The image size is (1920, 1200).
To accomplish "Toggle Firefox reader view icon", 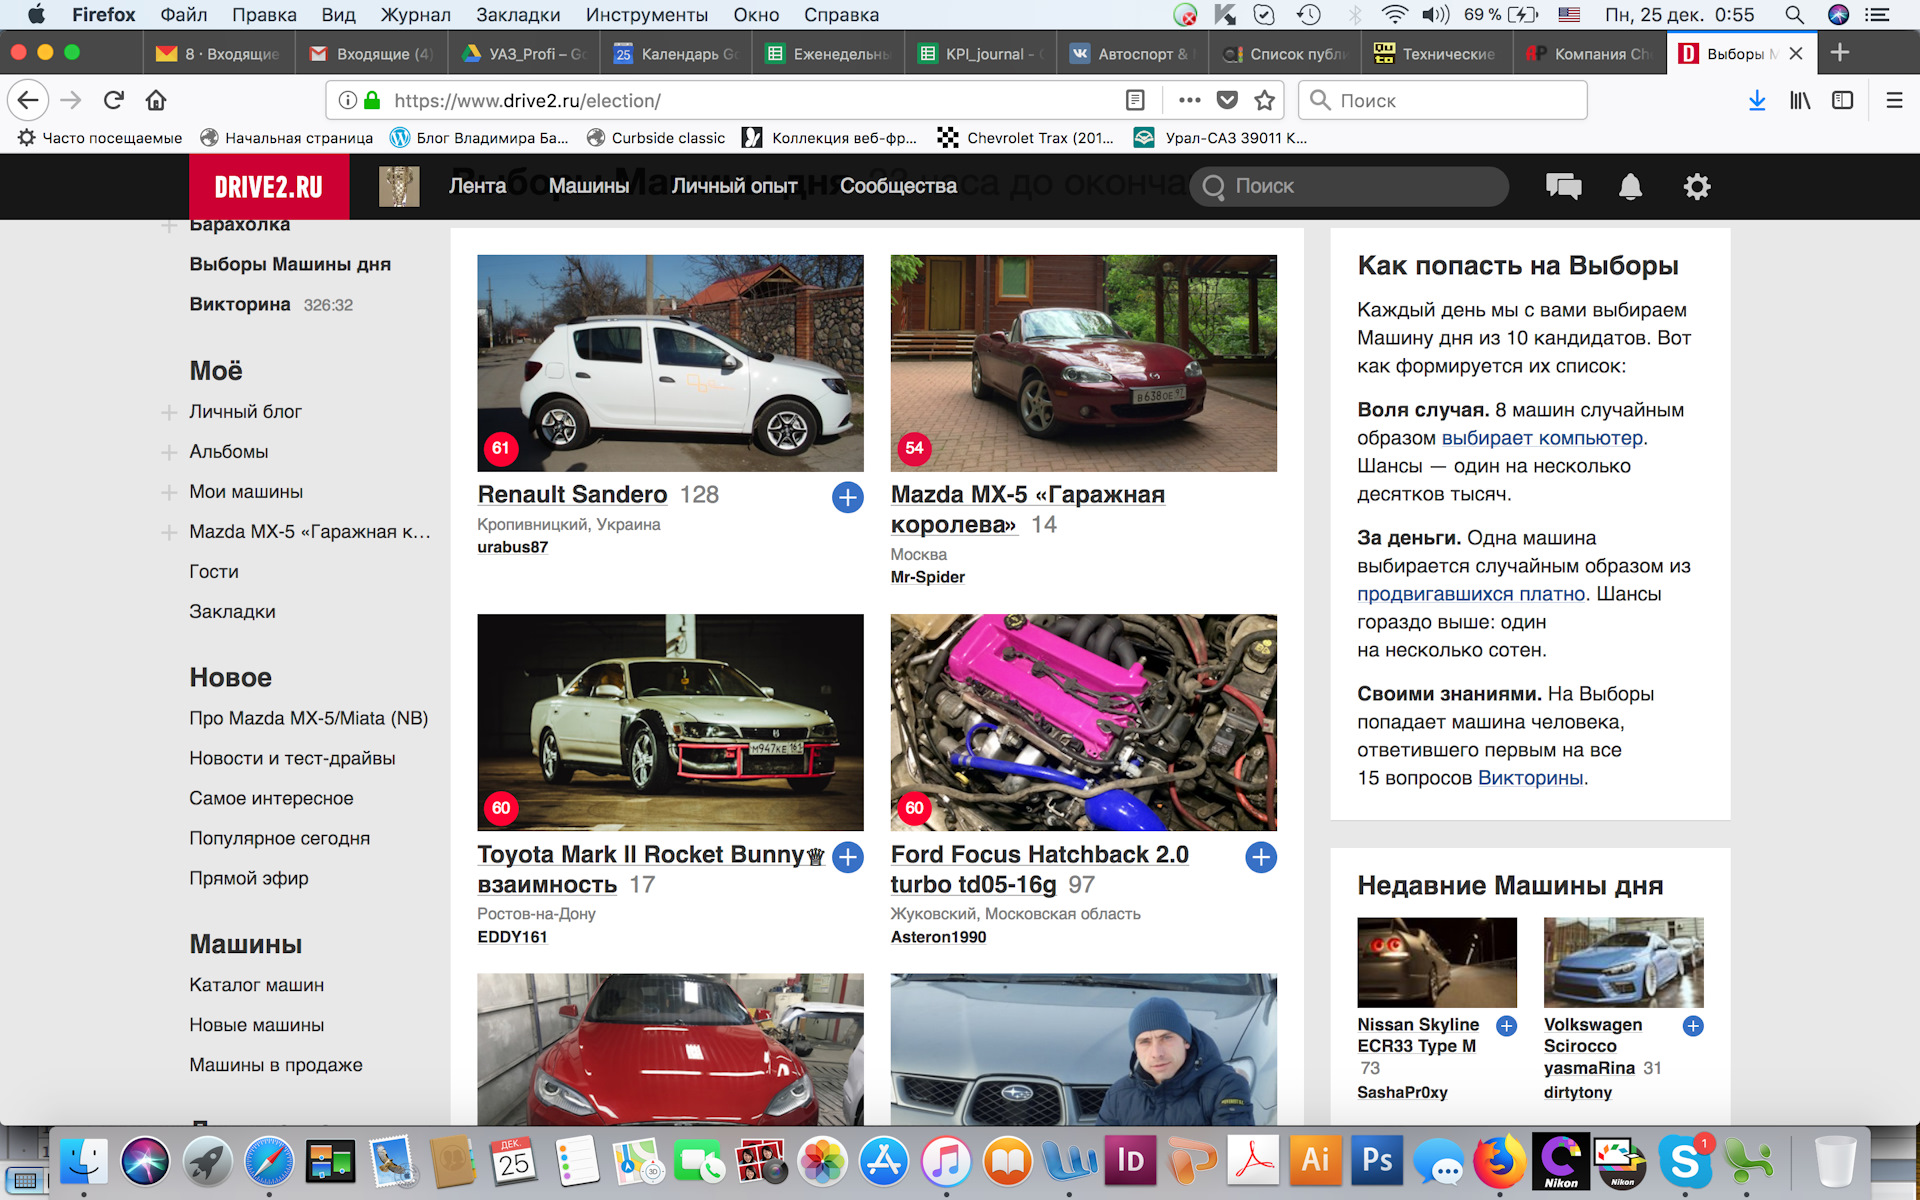I will 1135,100.
